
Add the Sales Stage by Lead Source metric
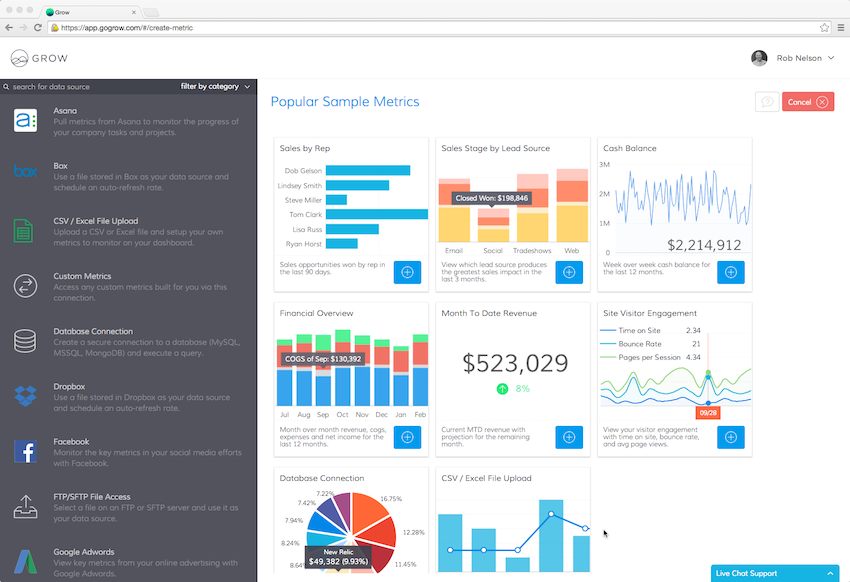(569, 272)
